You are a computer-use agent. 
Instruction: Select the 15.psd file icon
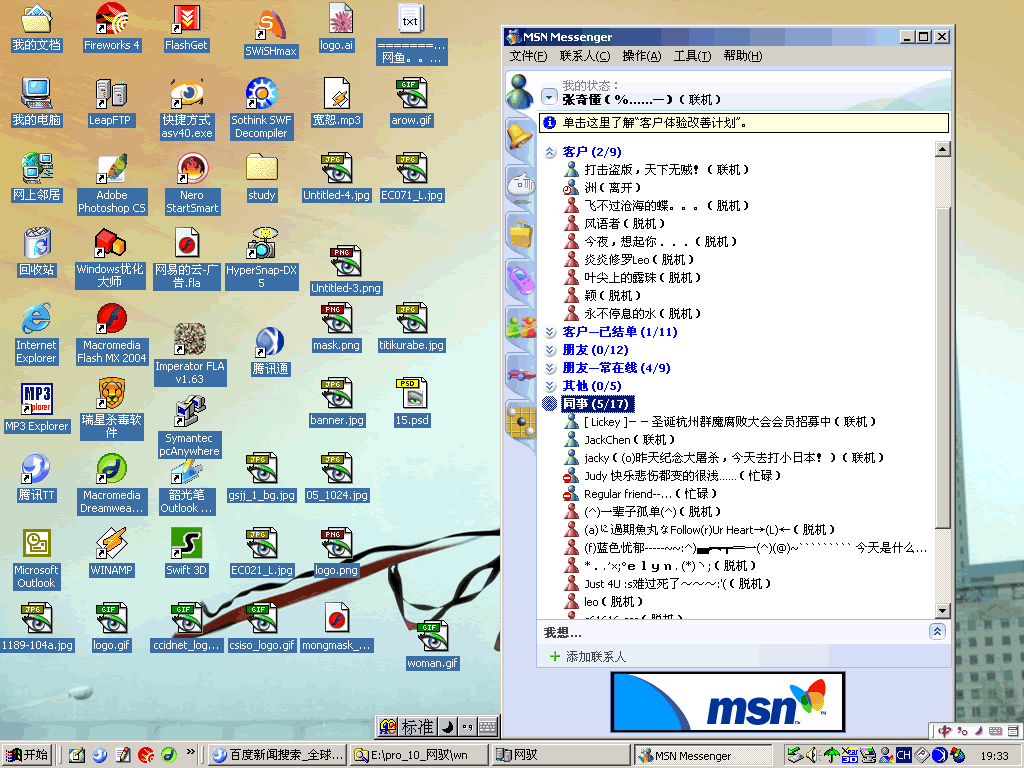tap(411, 403)
